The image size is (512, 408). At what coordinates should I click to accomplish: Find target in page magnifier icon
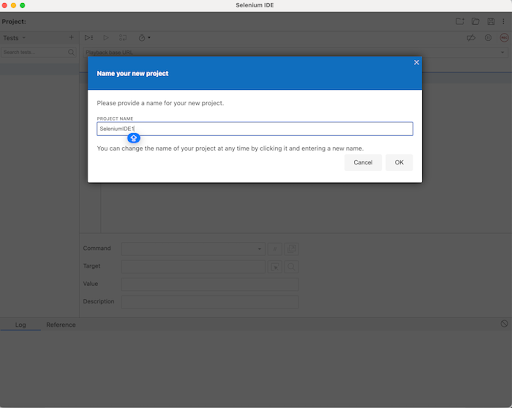coord(291,267)
